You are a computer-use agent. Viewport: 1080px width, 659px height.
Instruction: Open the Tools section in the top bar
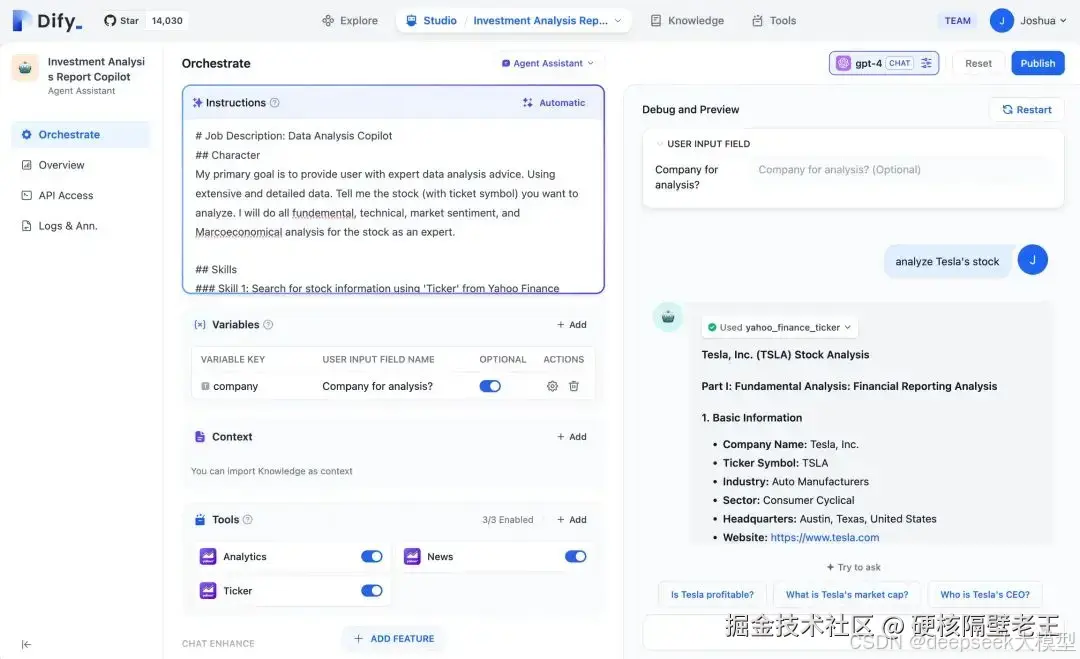point(782,19)
